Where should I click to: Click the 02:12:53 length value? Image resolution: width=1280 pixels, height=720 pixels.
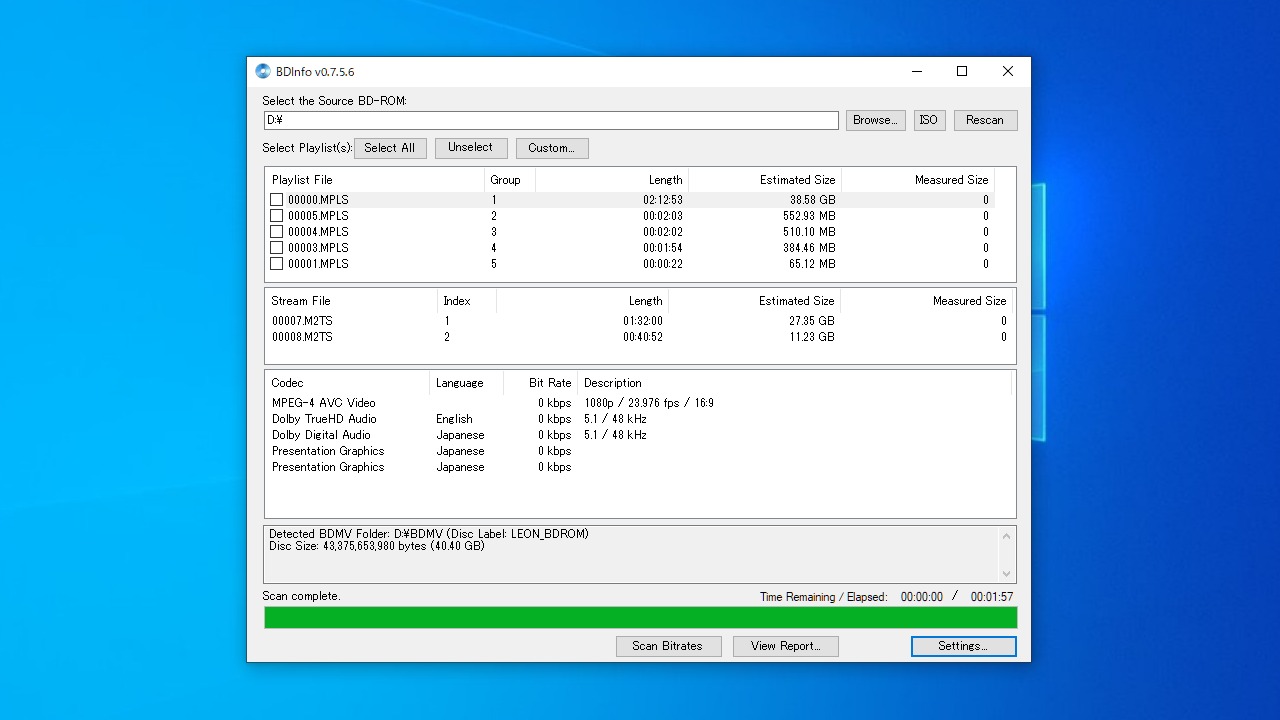(x=663, y=200)
